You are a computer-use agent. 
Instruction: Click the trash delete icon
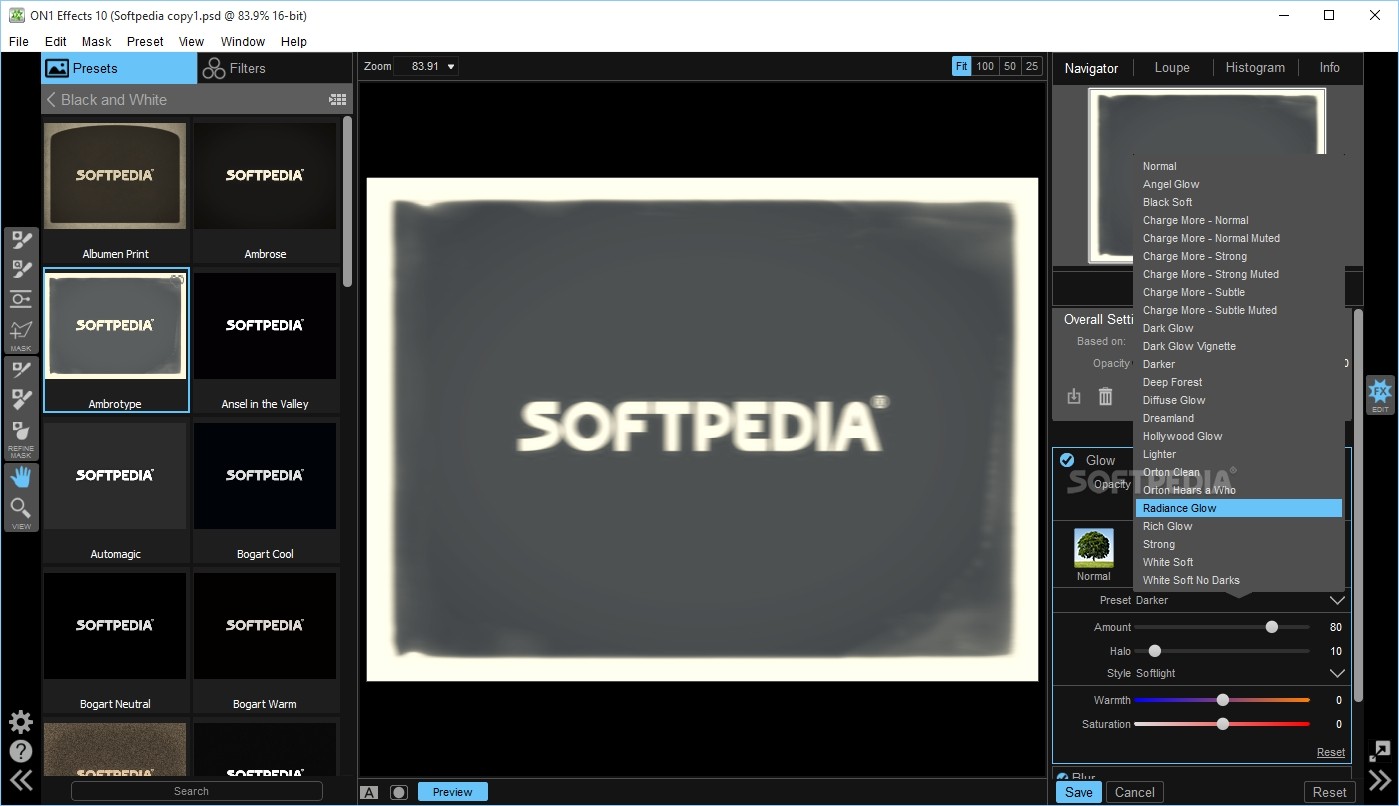click(1105, 396)
